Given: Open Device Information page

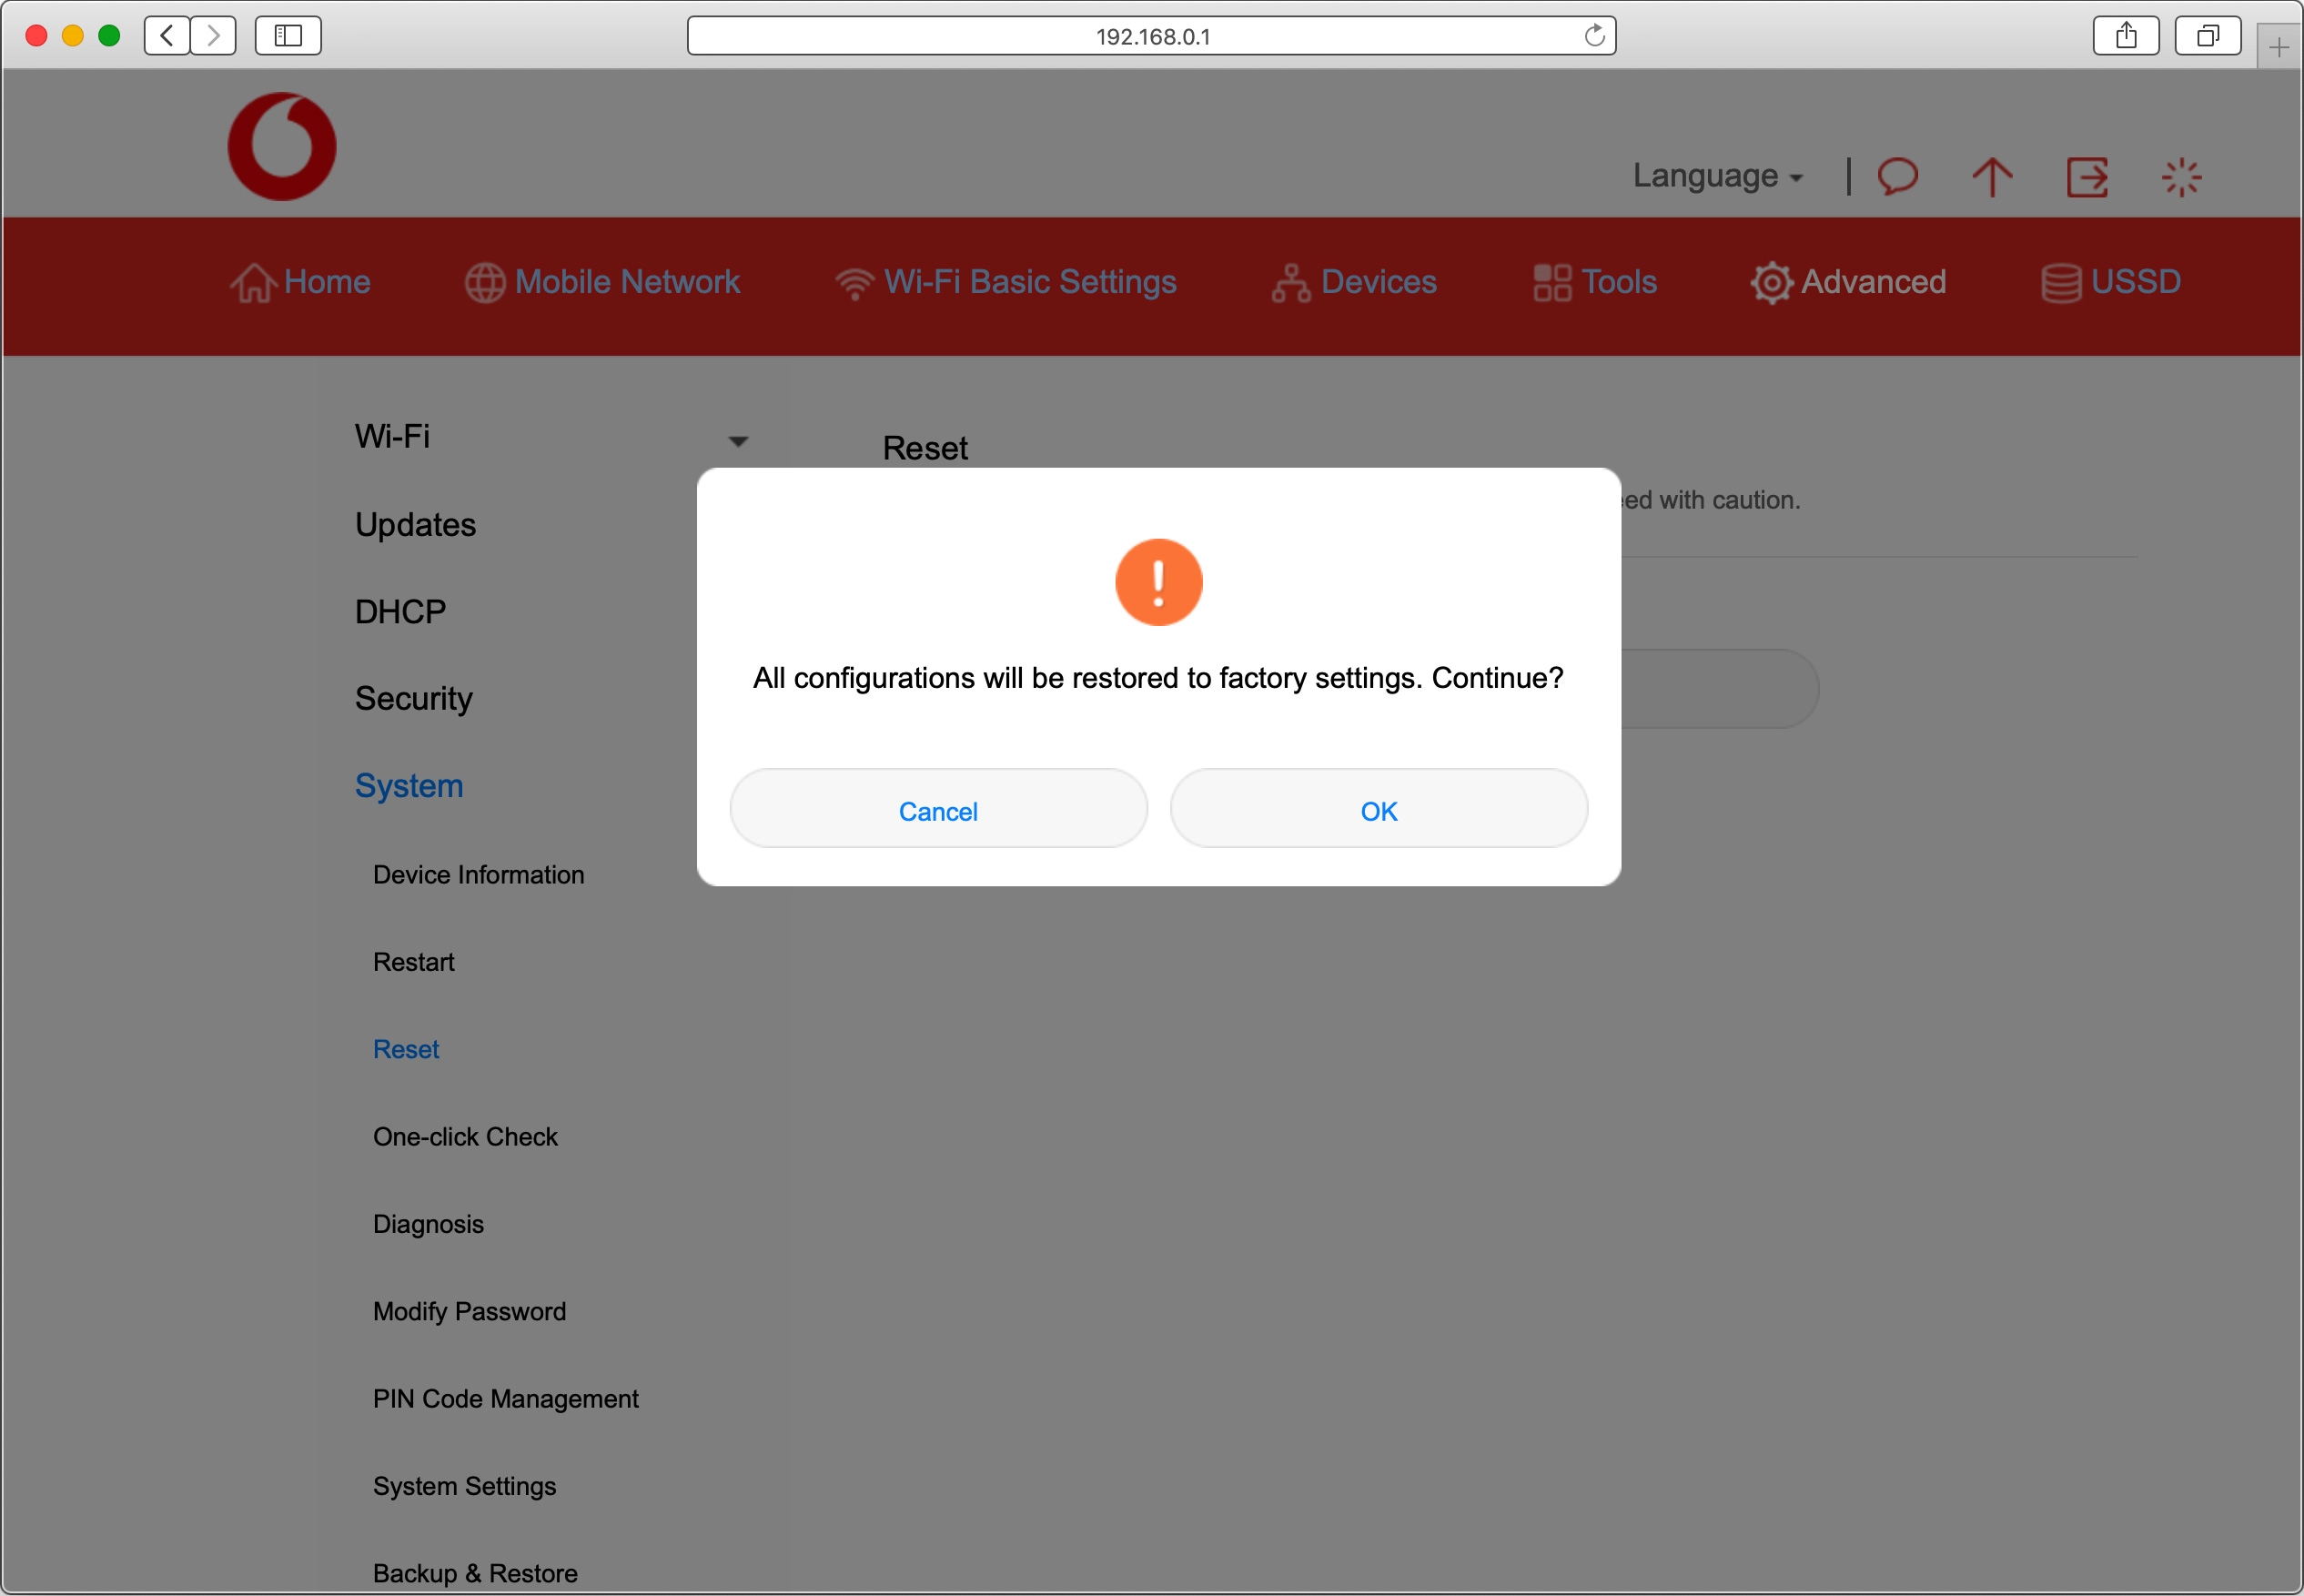Looking at the screenshot, I should [x=478, y=874].
